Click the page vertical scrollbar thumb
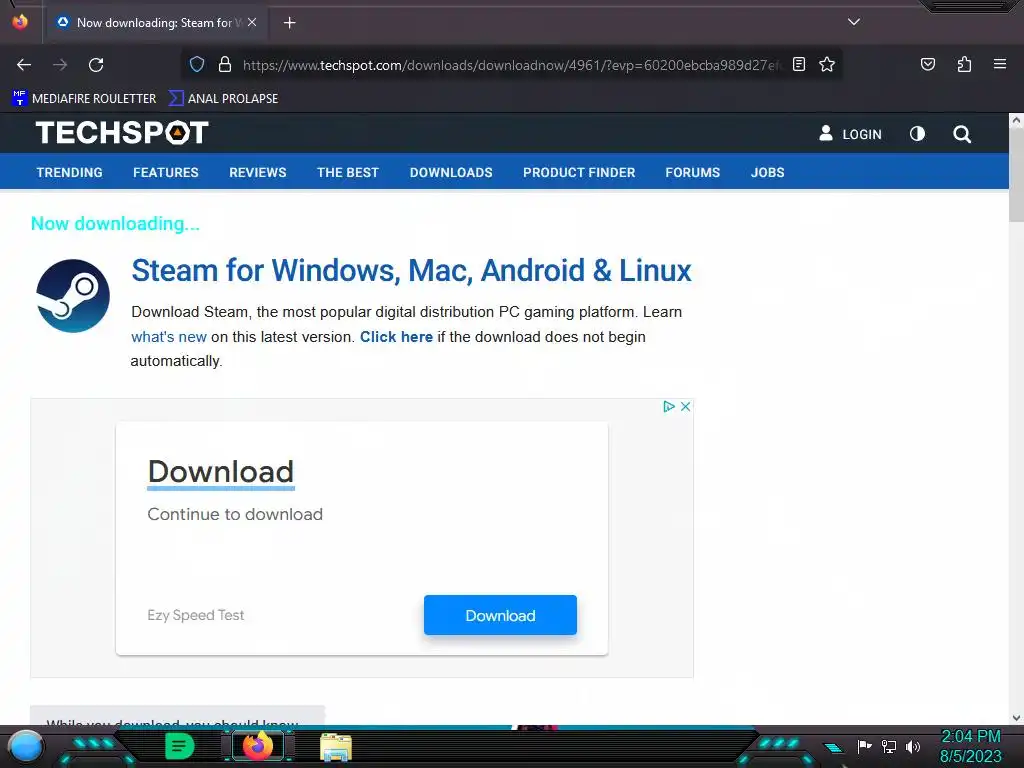The height and width of the screenshot is (768, 1024). pyautogui.click(x=1016, y=175)
